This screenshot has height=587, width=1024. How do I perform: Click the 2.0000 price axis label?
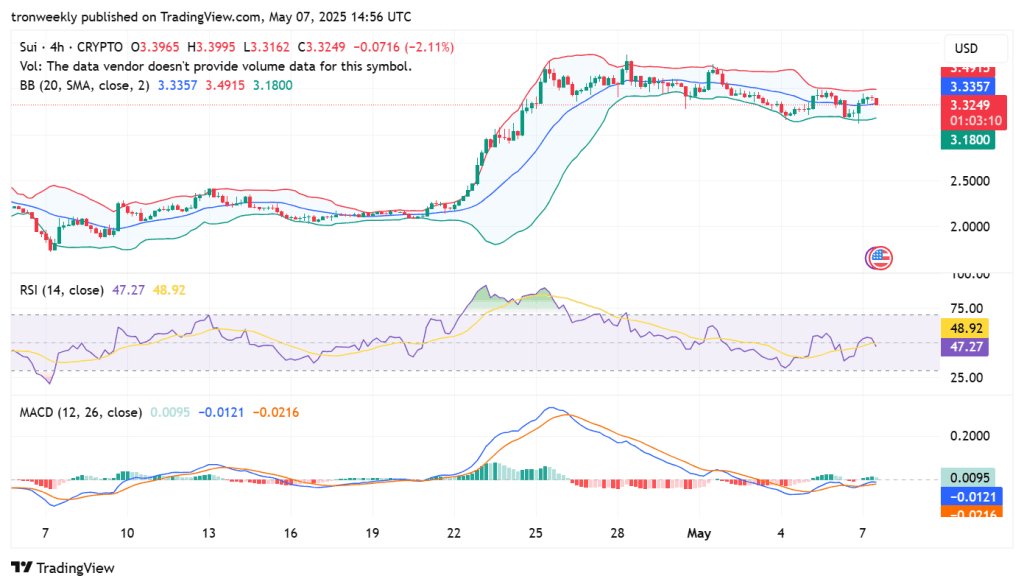[x=969, y=227]
